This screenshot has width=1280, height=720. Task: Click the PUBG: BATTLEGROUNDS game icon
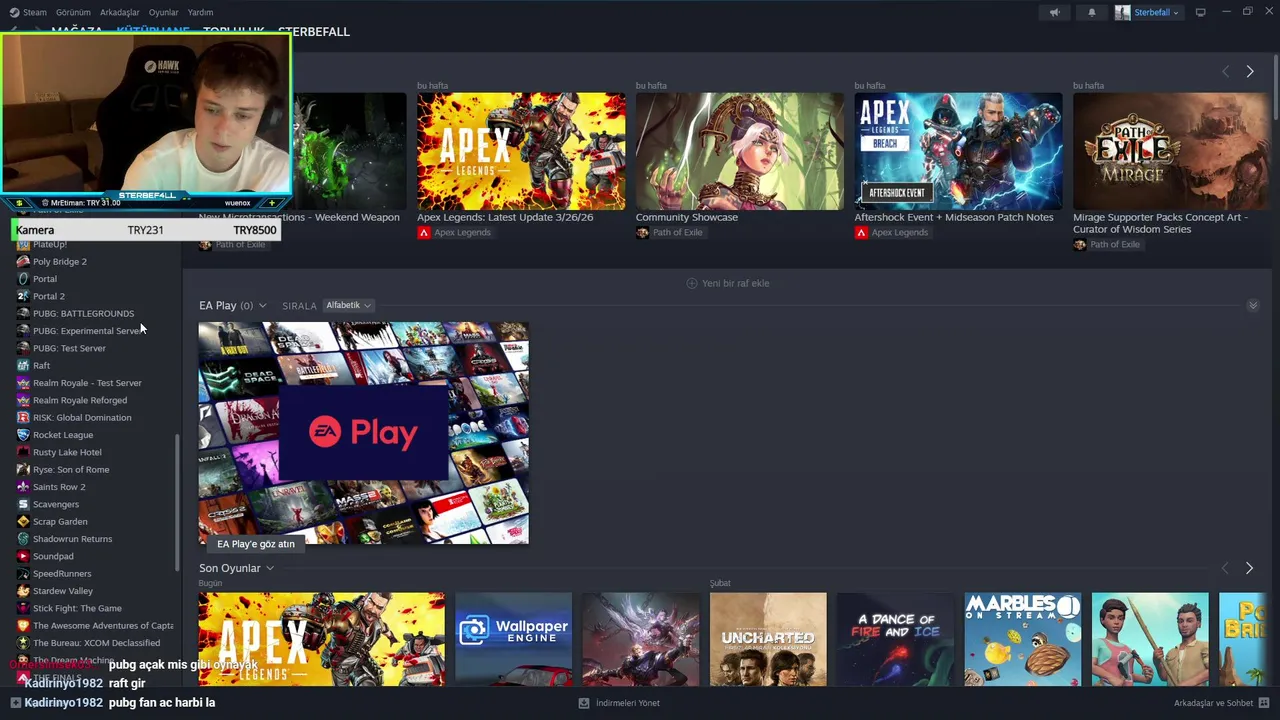23,313
